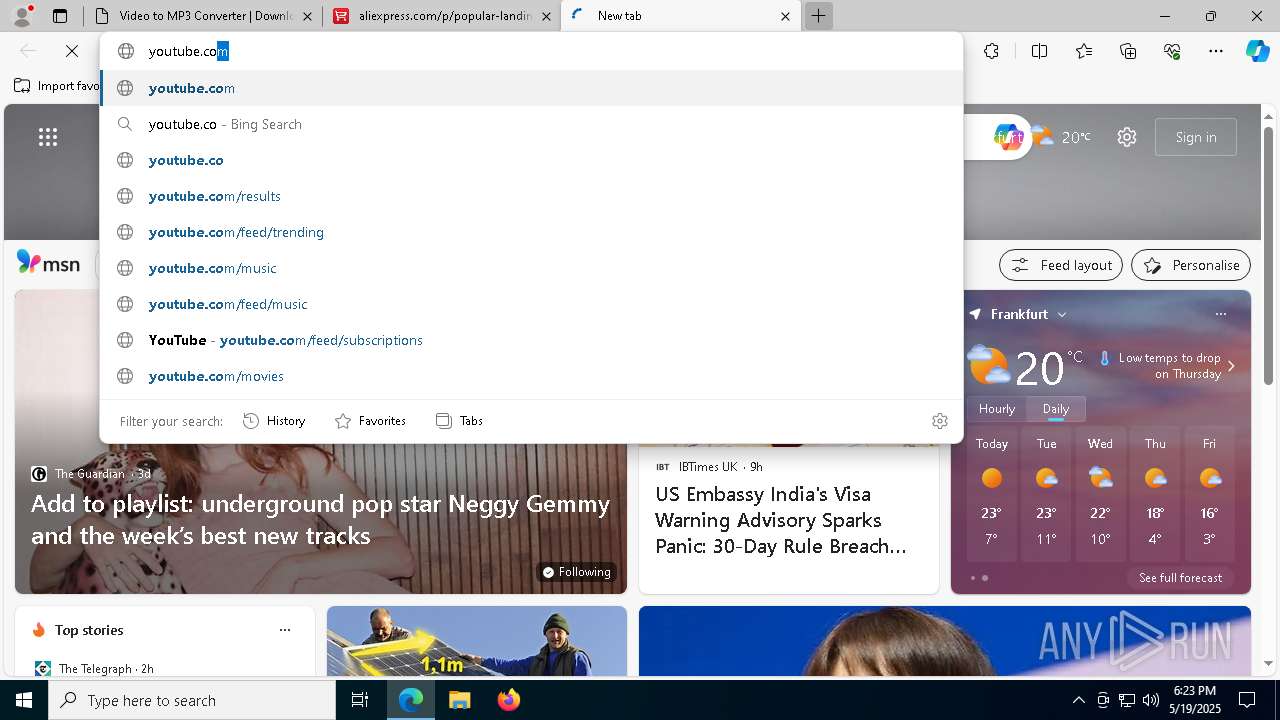Open the Windows Start menu

click(x=24, y=700)
